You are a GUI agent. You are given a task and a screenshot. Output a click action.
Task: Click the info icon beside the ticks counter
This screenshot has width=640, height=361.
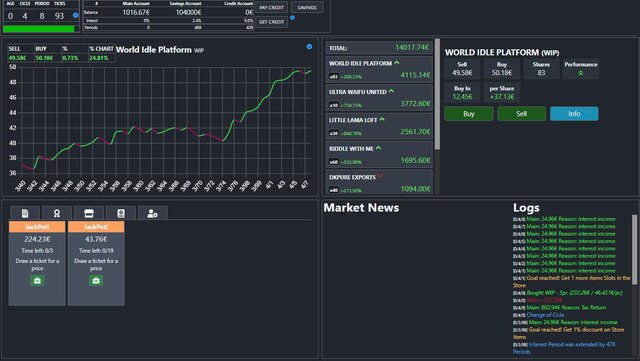coord(76,15)
